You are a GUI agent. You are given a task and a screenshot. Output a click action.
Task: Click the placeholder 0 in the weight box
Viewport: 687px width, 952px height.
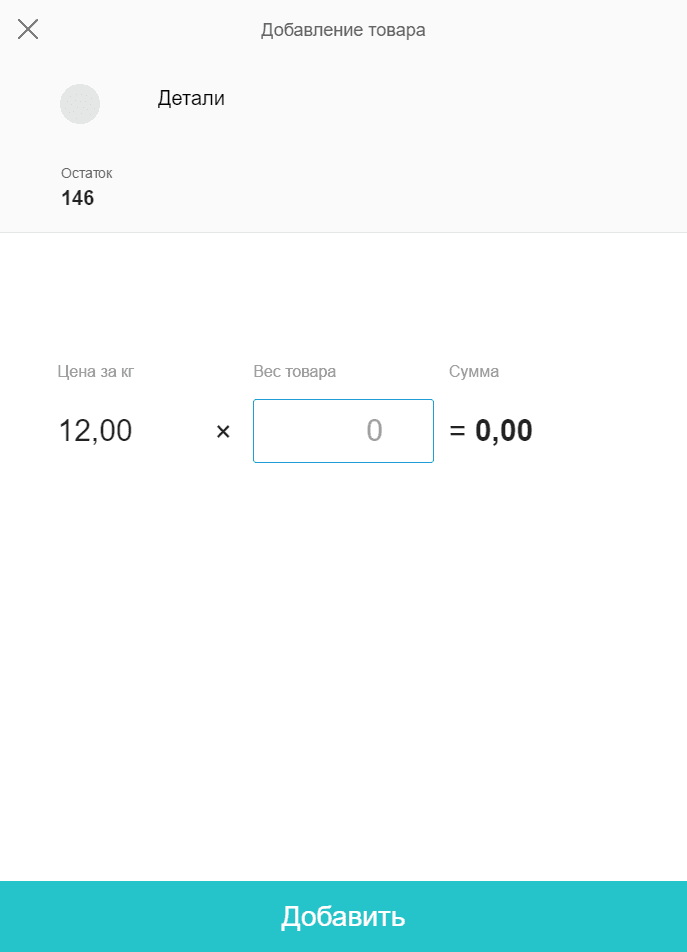click(374, 431)
